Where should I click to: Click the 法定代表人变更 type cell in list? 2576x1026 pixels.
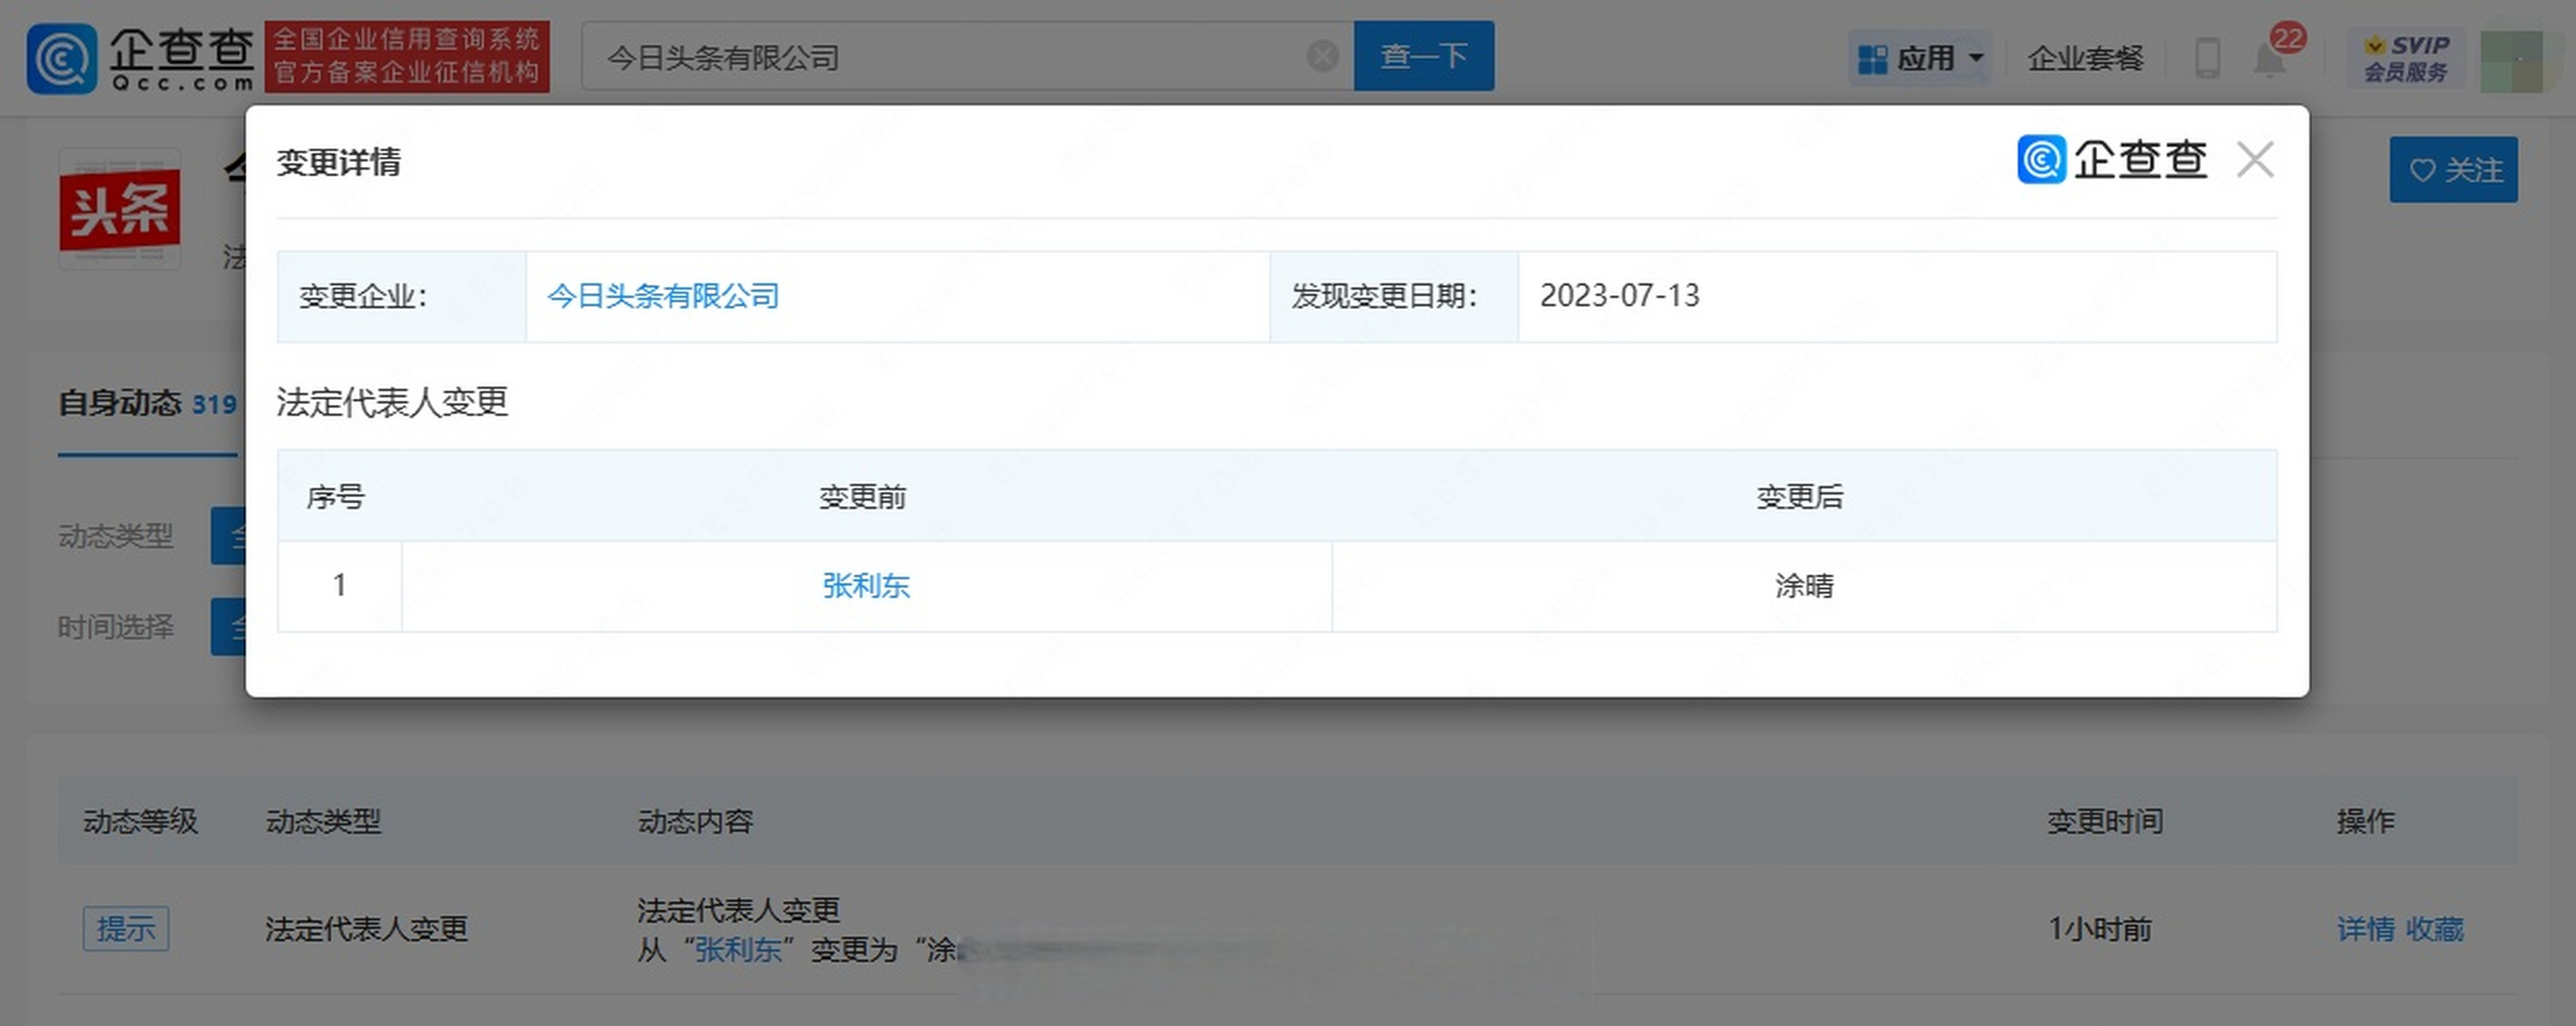coord(366,929)
